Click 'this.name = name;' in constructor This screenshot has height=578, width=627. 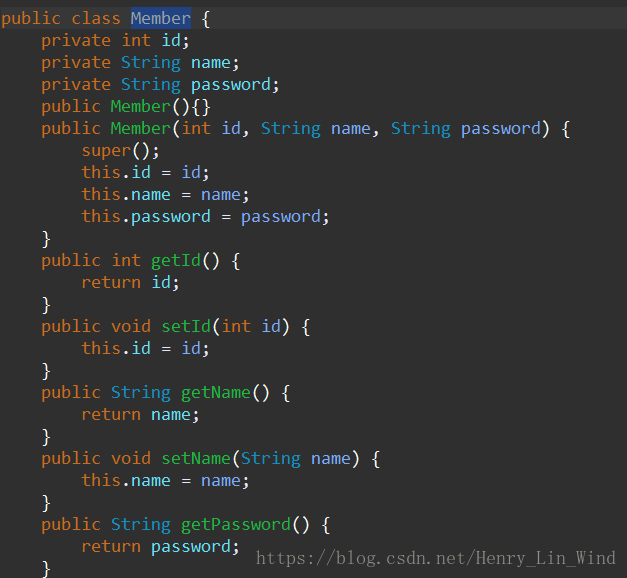166,195
